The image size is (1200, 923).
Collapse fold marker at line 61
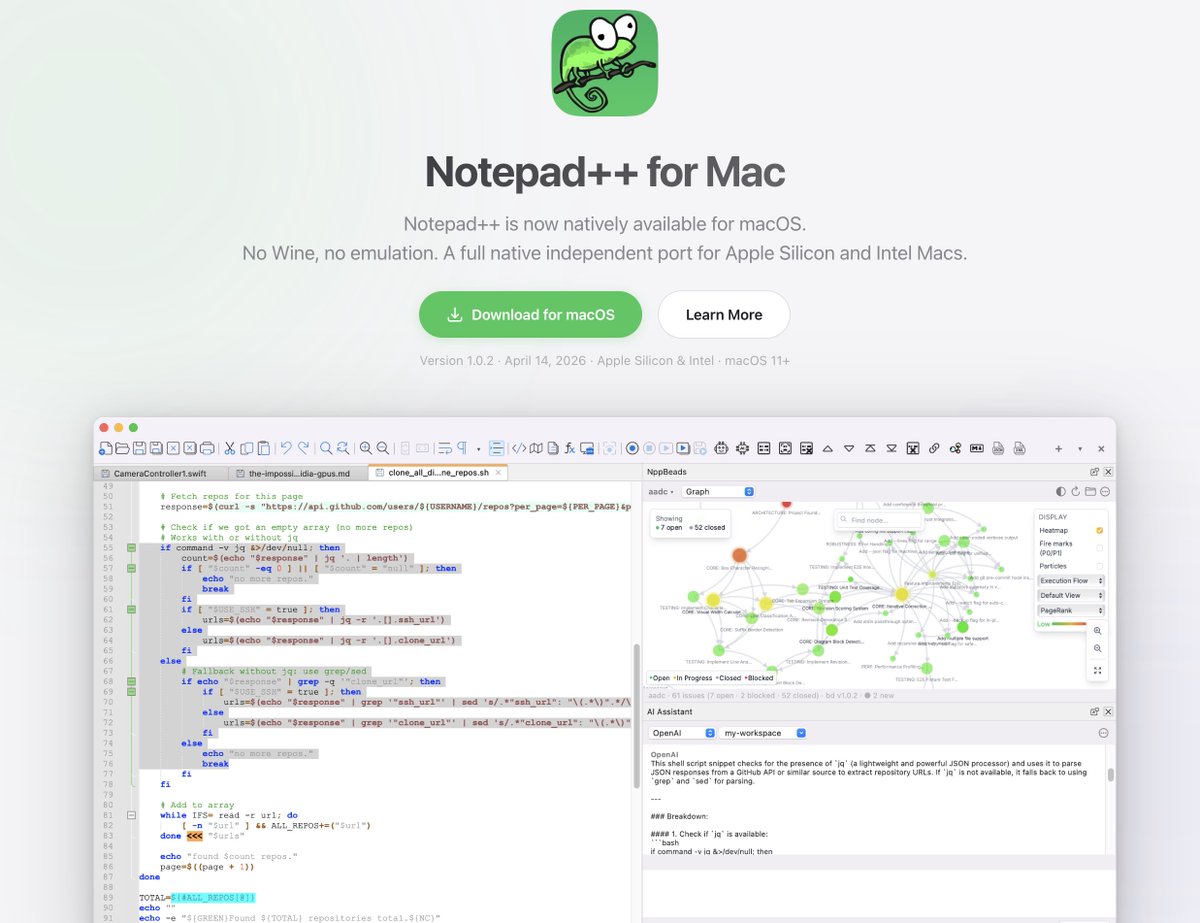tap(131, 609)
